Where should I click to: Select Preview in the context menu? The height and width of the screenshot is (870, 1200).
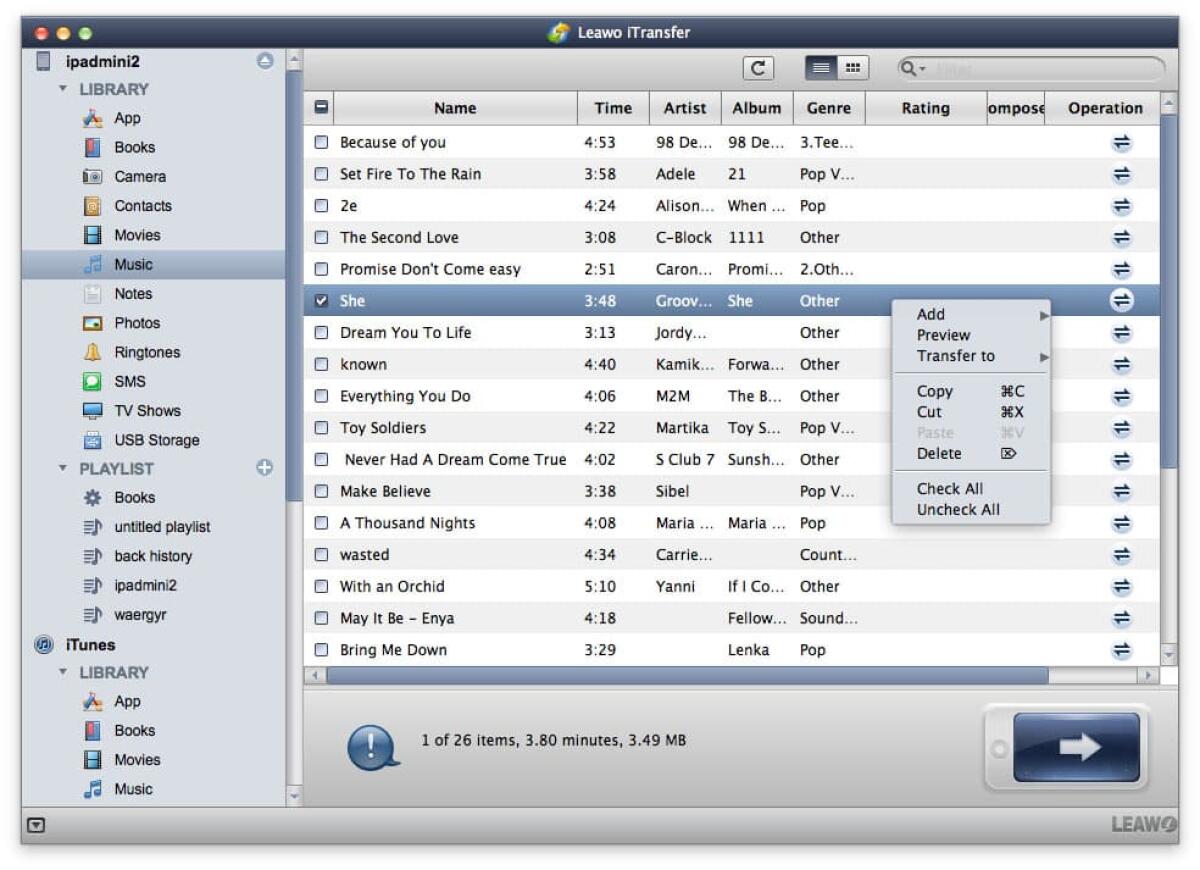click(943, 335)
